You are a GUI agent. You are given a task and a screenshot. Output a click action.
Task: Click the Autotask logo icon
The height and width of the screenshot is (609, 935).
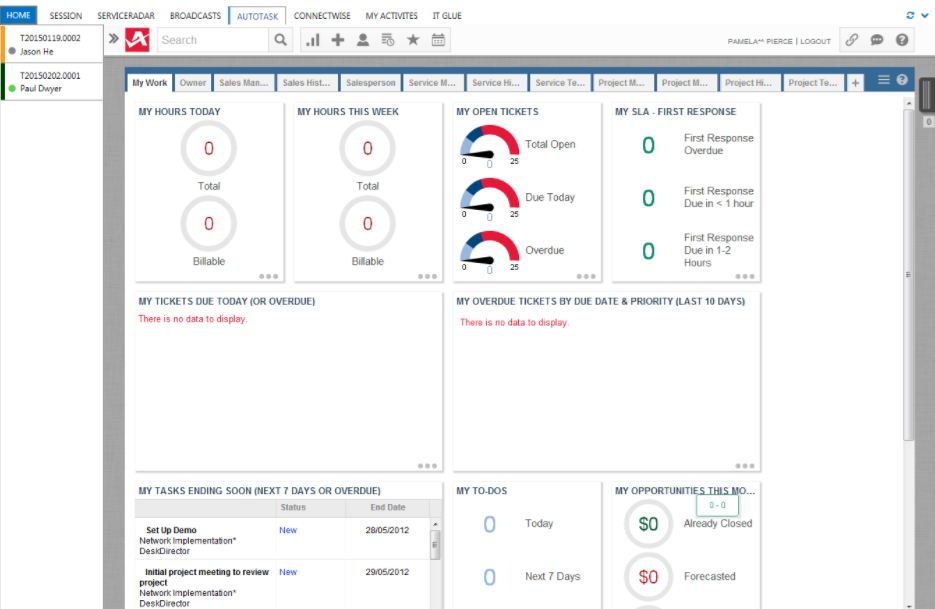137,40
